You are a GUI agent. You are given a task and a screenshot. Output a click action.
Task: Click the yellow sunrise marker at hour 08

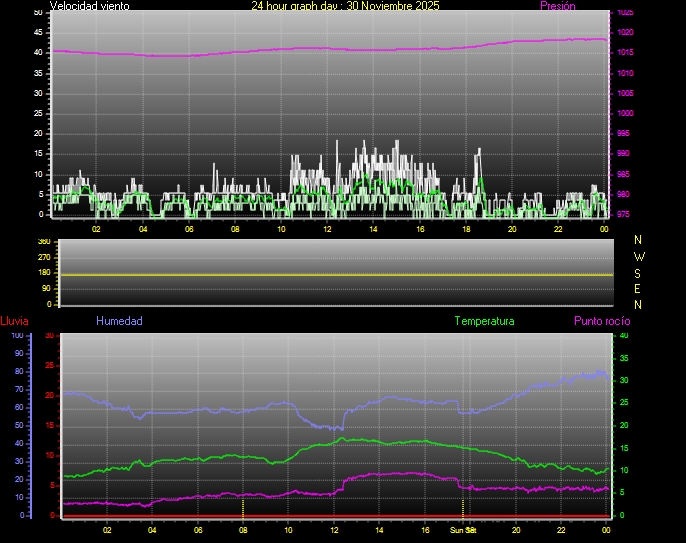click(x=243, y=508)
